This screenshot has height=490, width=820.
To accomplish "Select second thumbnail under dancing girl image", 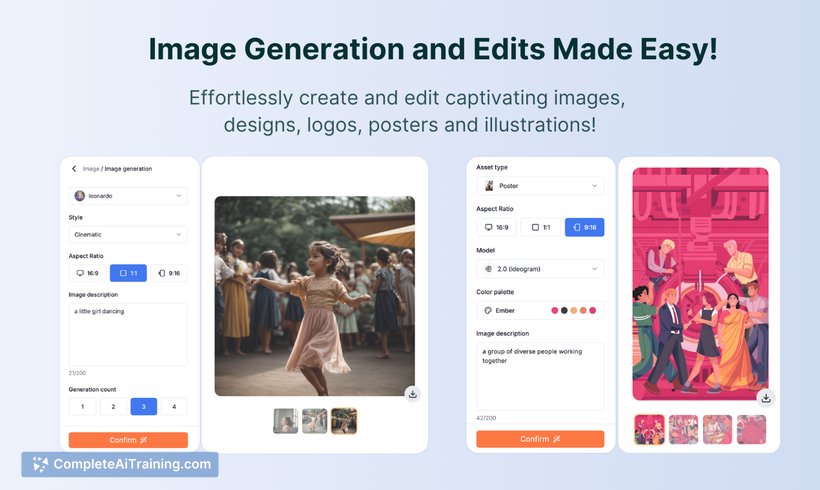I will (x=315, y=421).
